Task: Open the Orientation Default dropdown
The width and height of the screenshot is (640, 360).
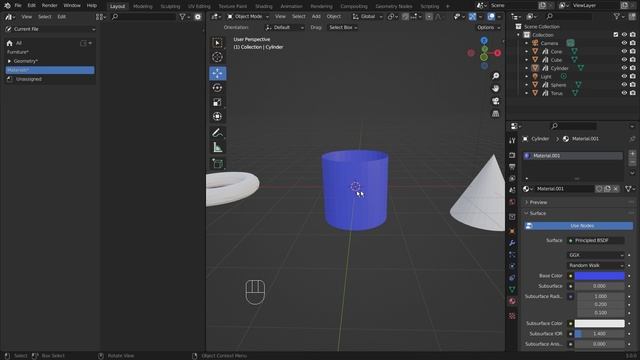Action: pos(284,27)
